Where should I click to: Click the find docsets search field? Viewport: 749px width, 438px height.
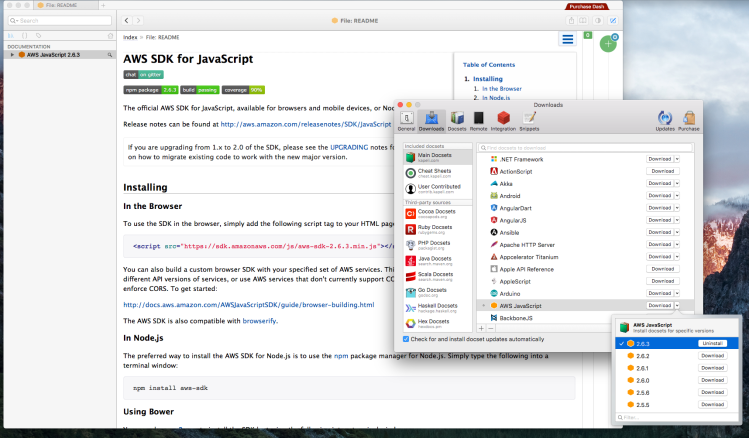[x=586, y=148]
